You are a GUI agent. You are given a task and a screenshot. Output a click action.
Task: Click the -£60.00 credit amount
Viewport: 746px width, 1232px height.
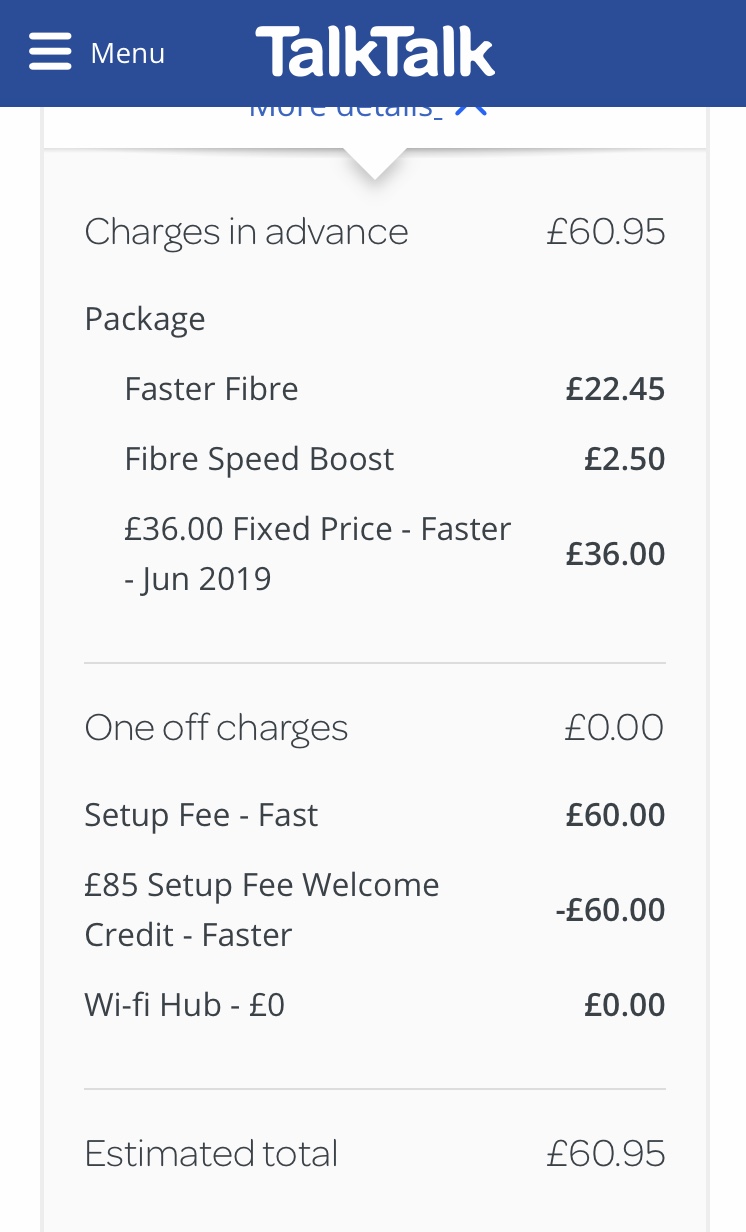point(610,910)
